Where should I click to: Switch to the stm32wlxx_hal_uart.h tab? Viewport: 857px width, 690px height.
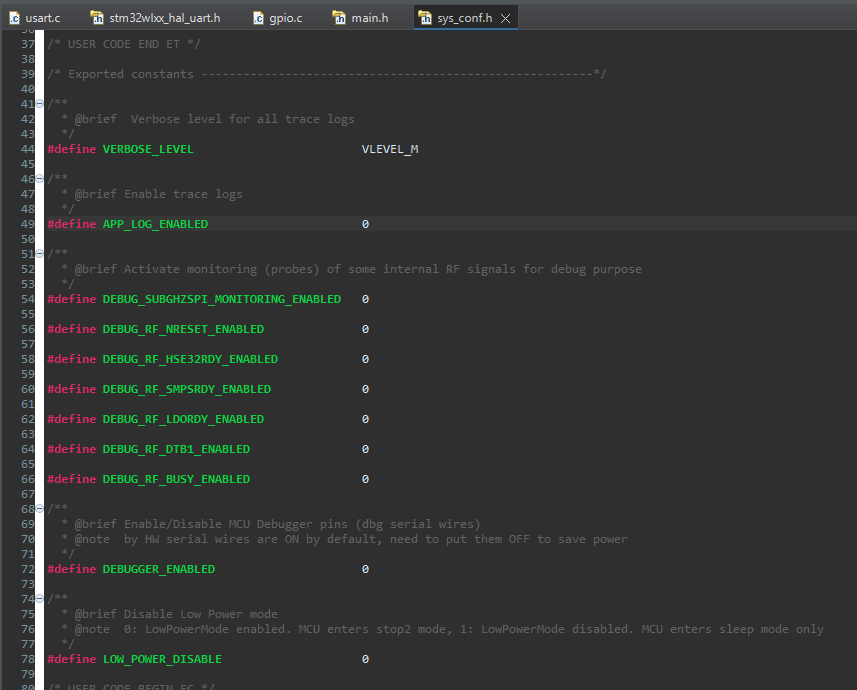pos(164,18)
